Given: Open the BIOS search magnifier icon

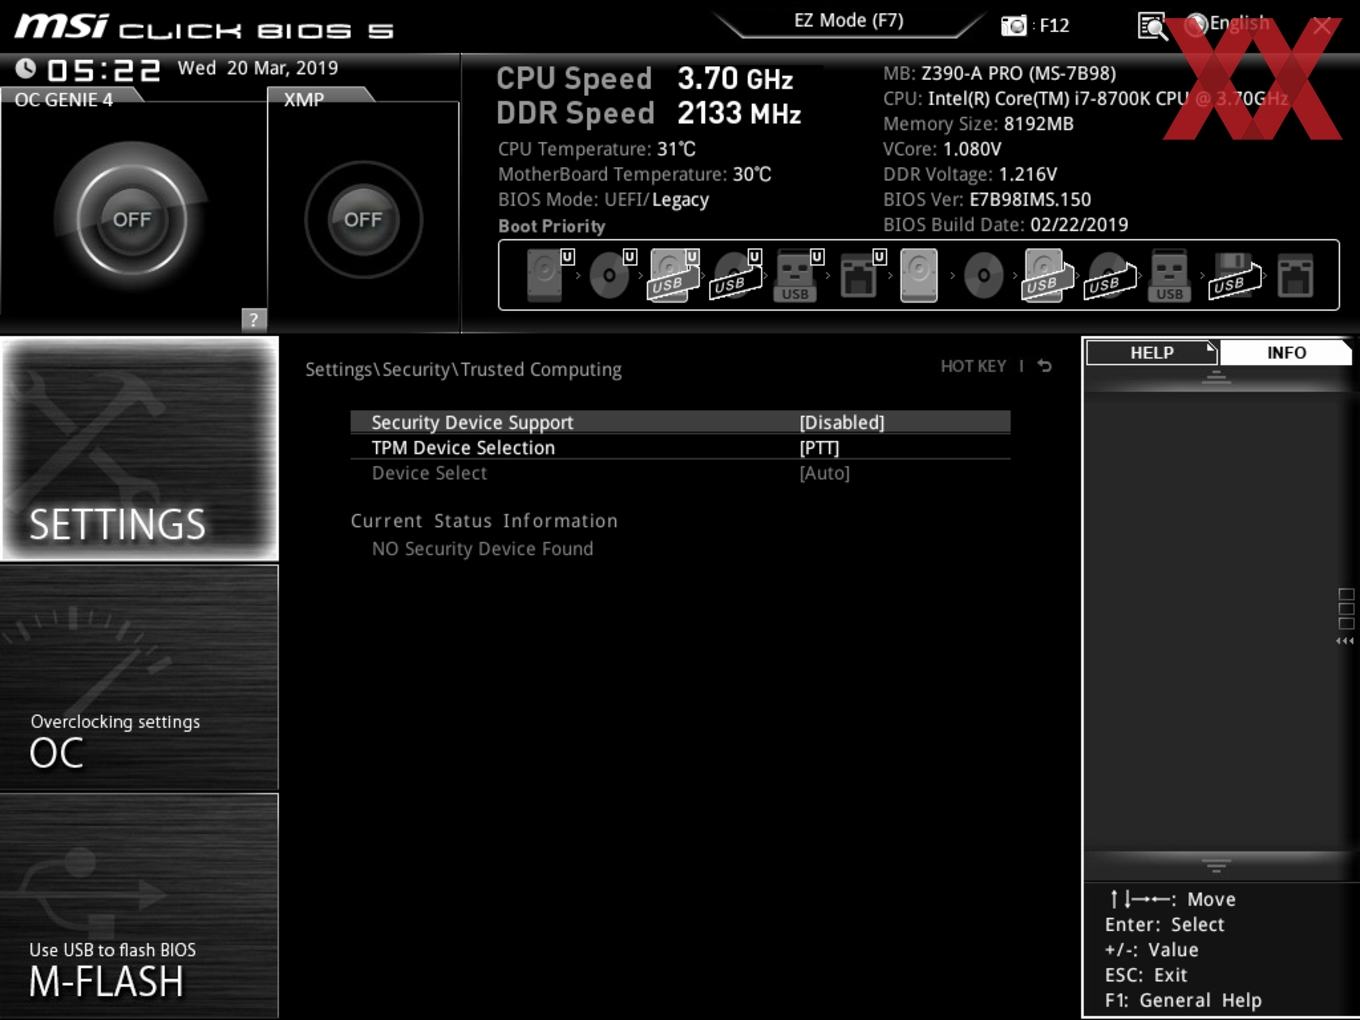Looking at the screenshot, I should click(x=1152, y=25).
